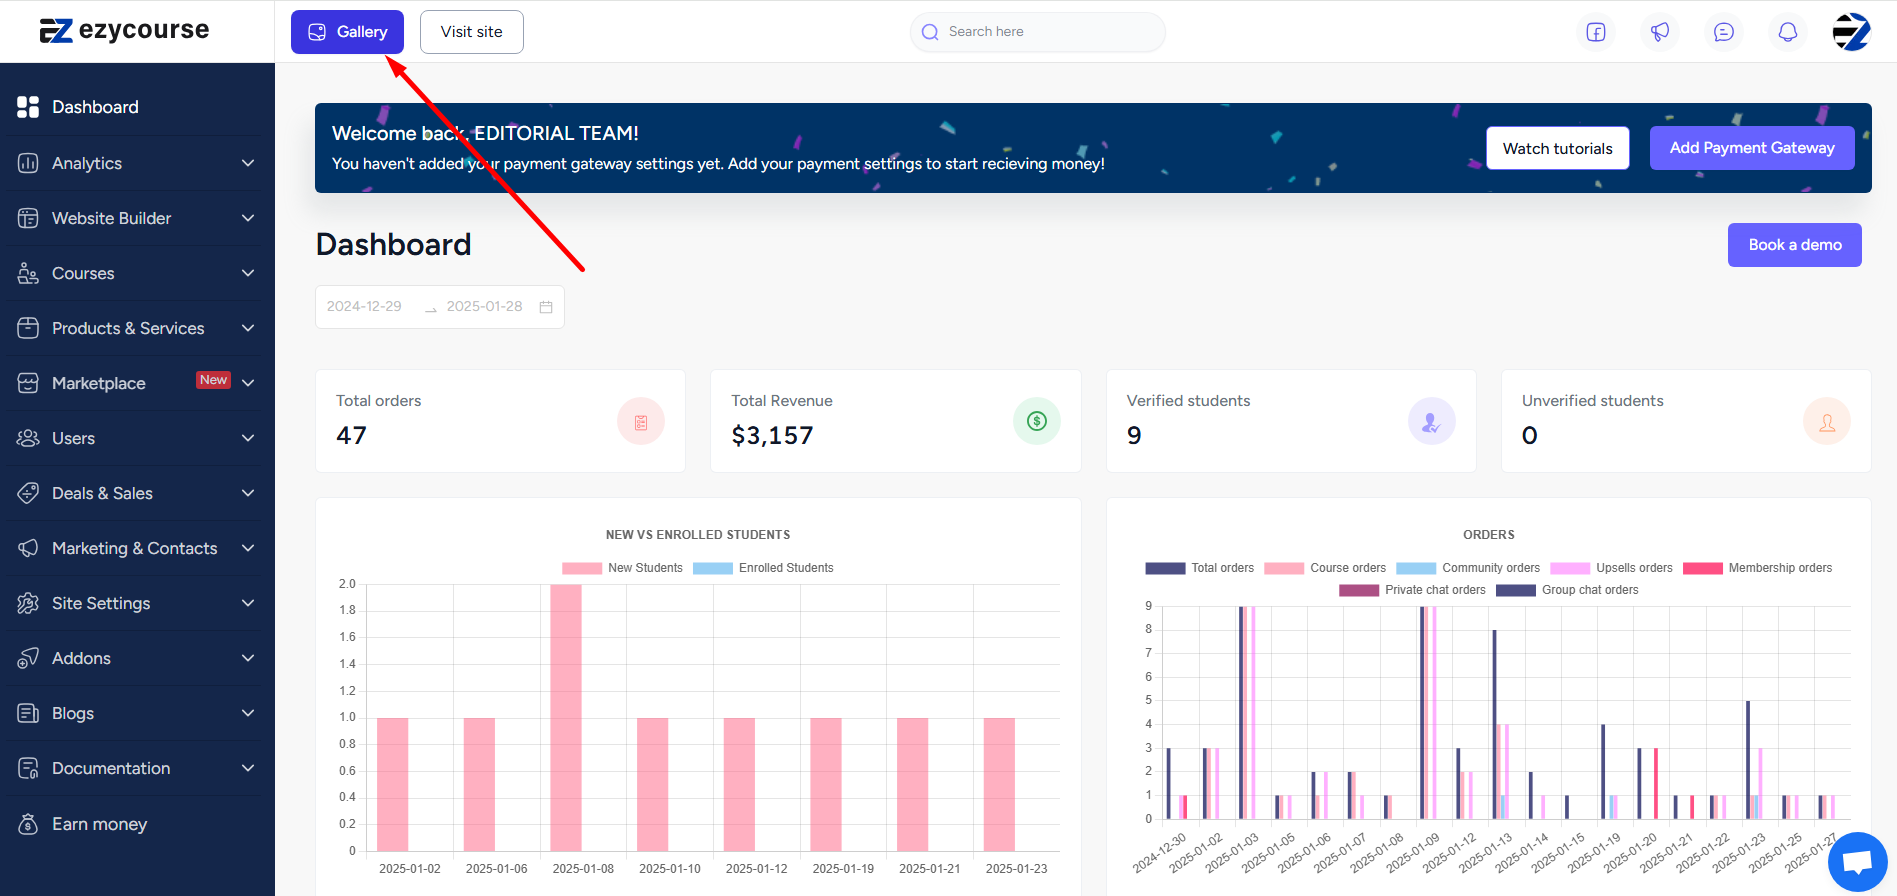The height and width of the screenshot is (896, 1897).
Task: Expand the Users chevron
Action: point(248,438)
